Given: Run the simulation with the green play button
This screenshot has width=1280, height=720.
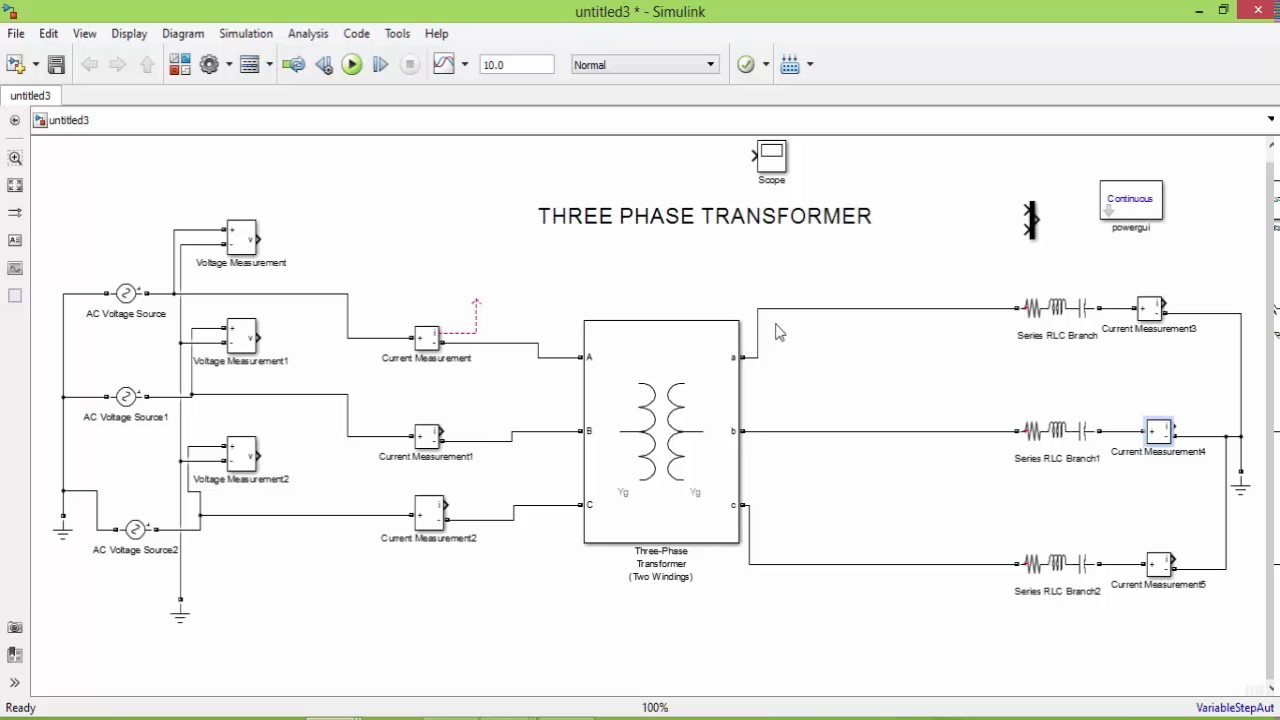Looking at the screenshot, I should pyautogui.click(x=351, y=65).
